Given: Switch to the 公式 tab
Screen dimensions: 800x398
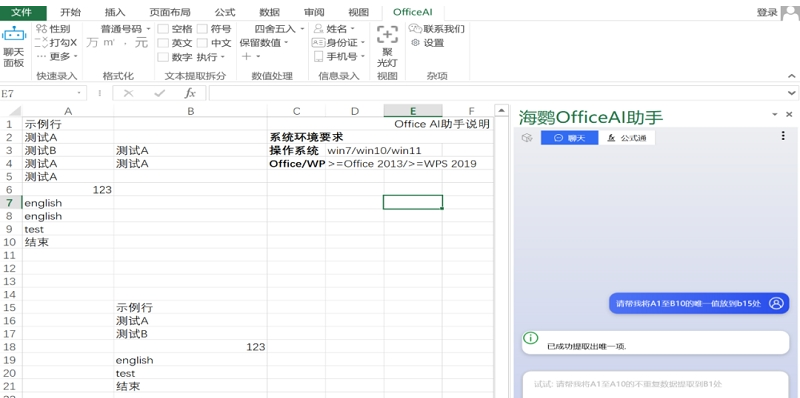Looking at the screenshot, I should tap(225, 12).
